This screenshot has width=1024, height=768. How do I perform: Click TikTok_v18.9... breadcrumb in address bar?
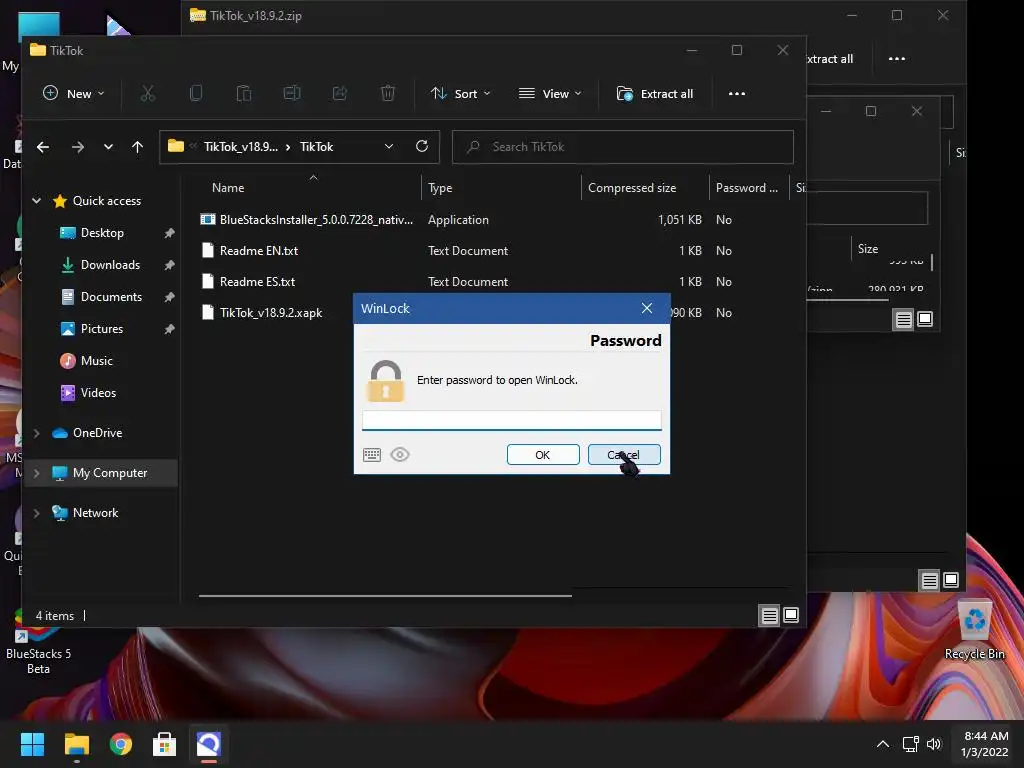(x=240, y=147)
